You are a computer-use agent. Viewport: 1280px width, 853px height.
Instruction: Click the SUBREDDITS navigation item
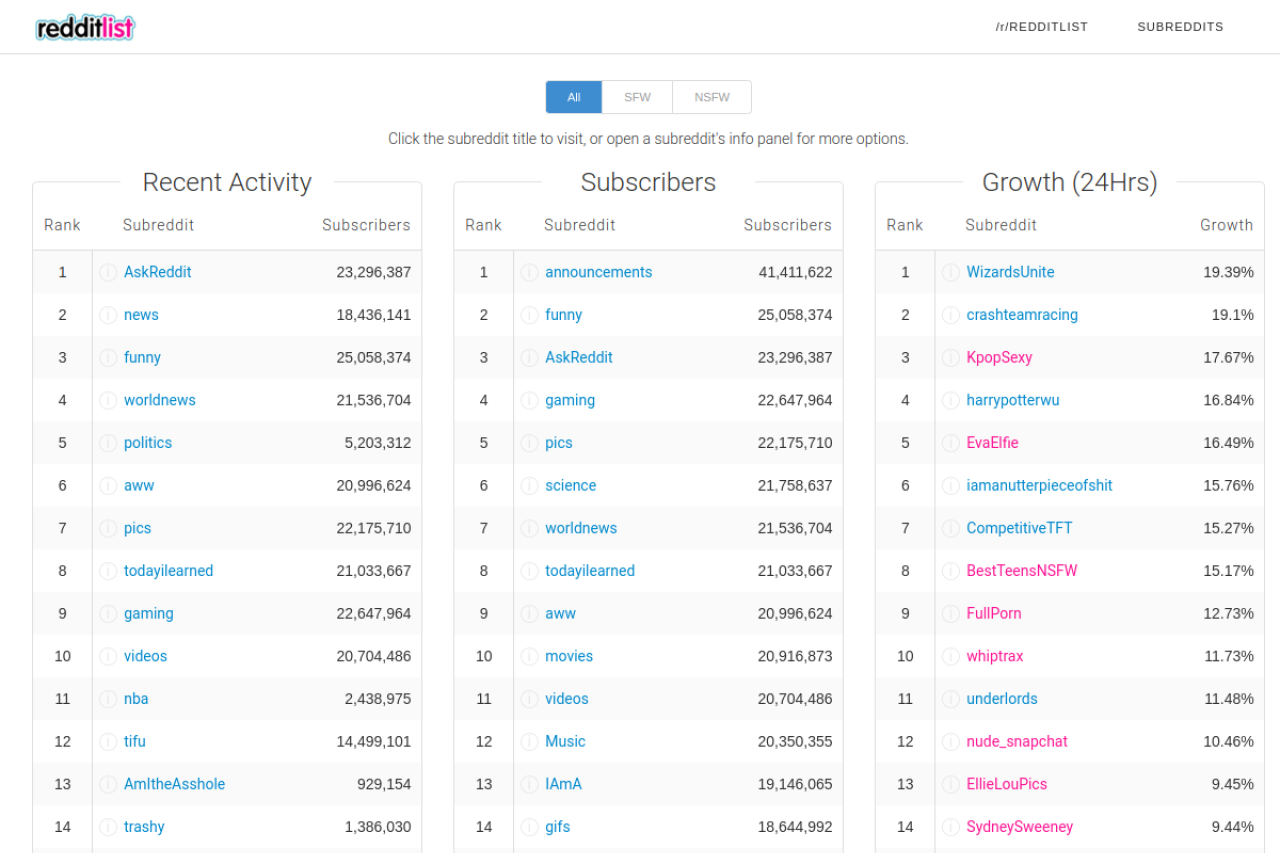click(x=1180, y=27)
